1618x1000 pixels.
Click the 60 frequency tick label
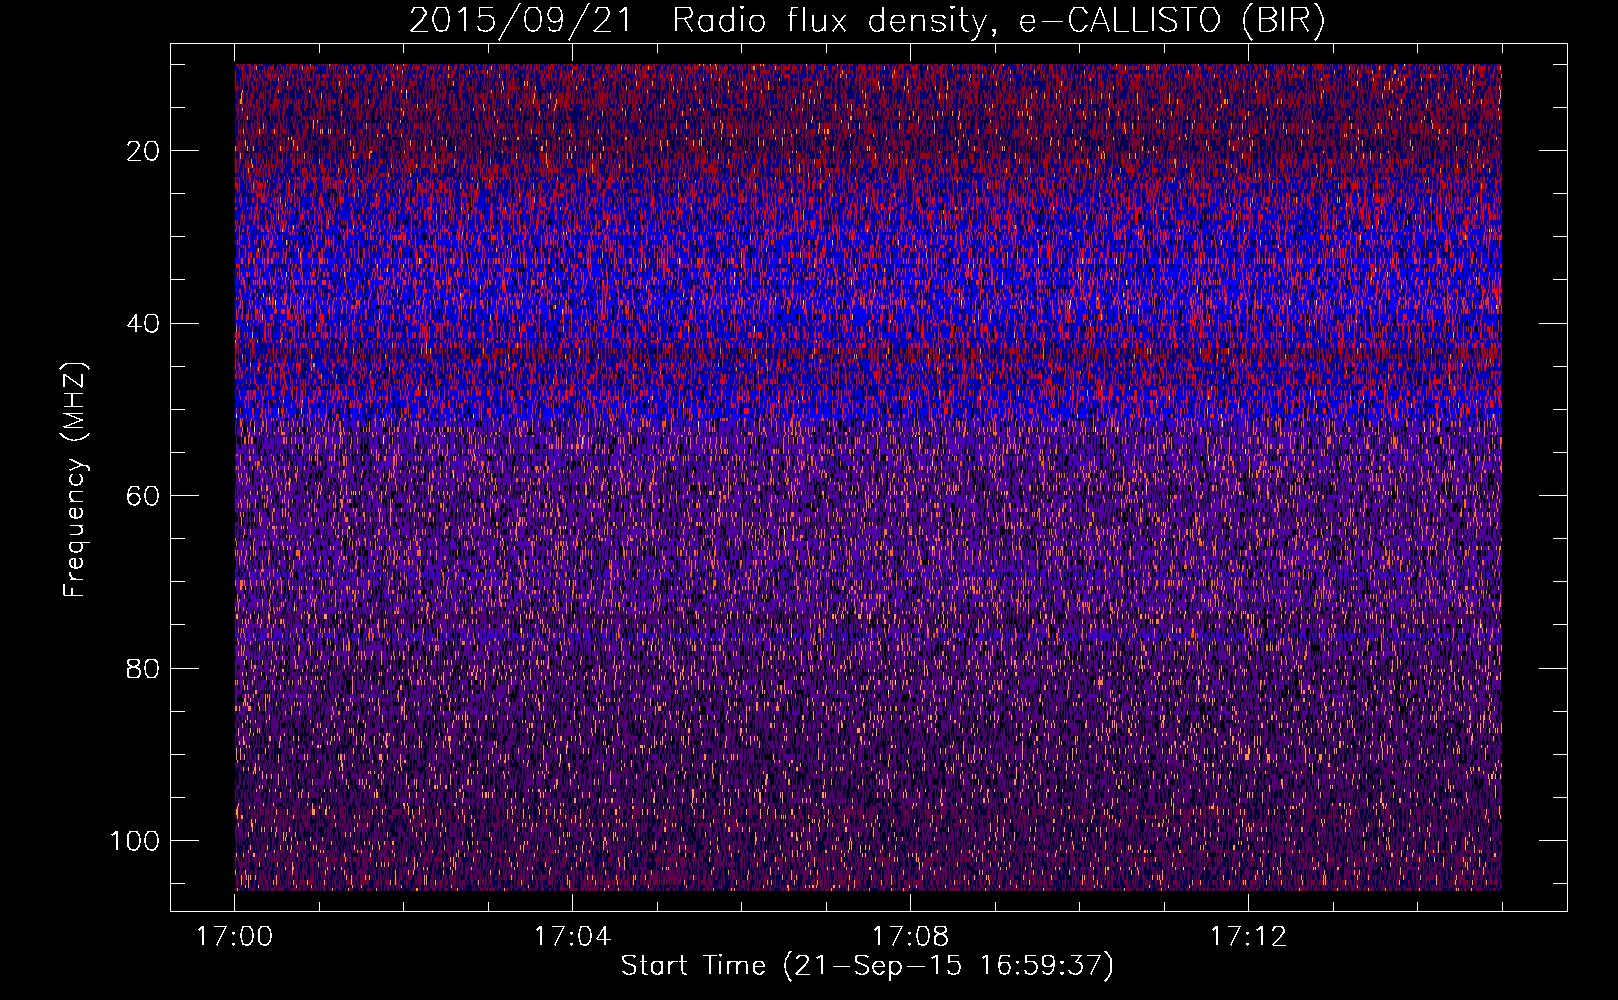(x=143, y=496)
